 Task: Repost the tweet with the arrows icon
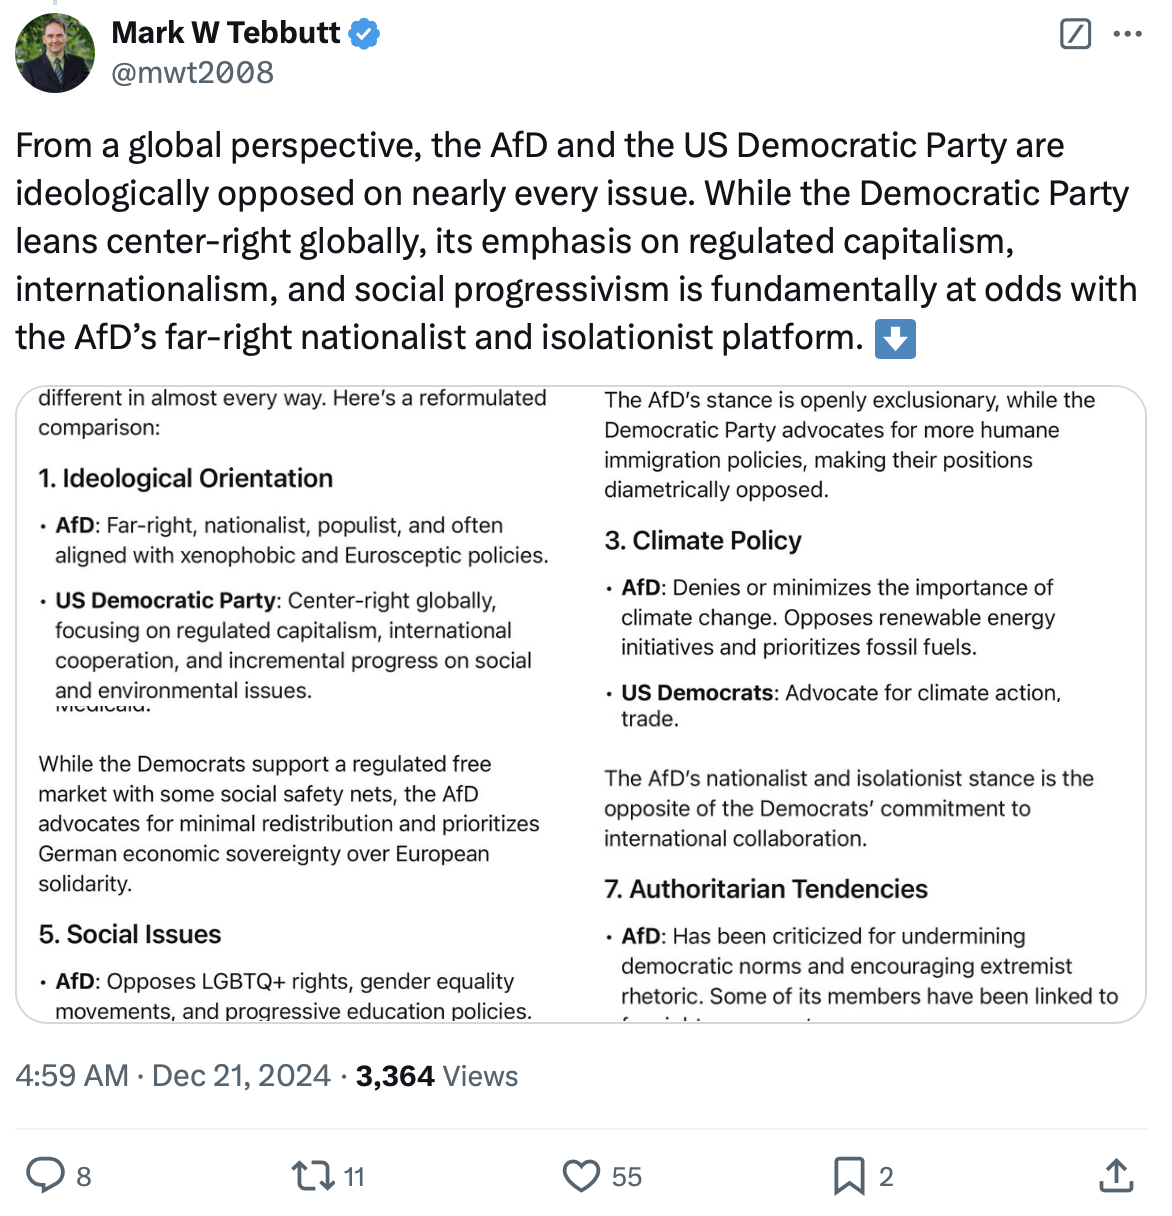312,1175
